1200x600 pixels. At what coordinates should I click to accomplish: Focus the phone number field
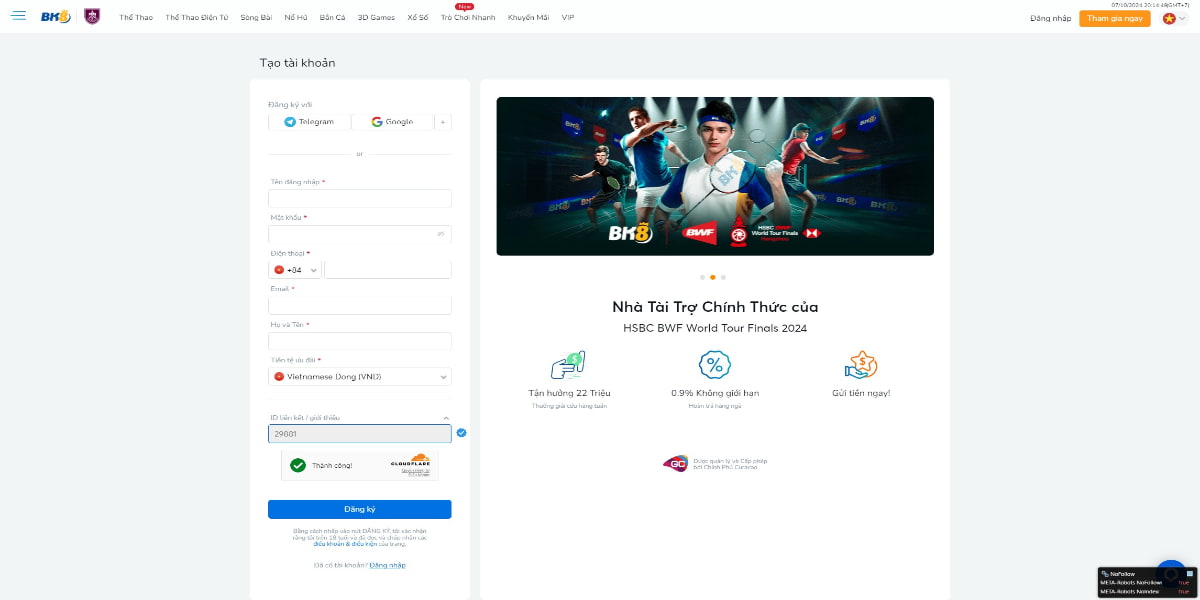pyautogui.click(x=388, y=270)
